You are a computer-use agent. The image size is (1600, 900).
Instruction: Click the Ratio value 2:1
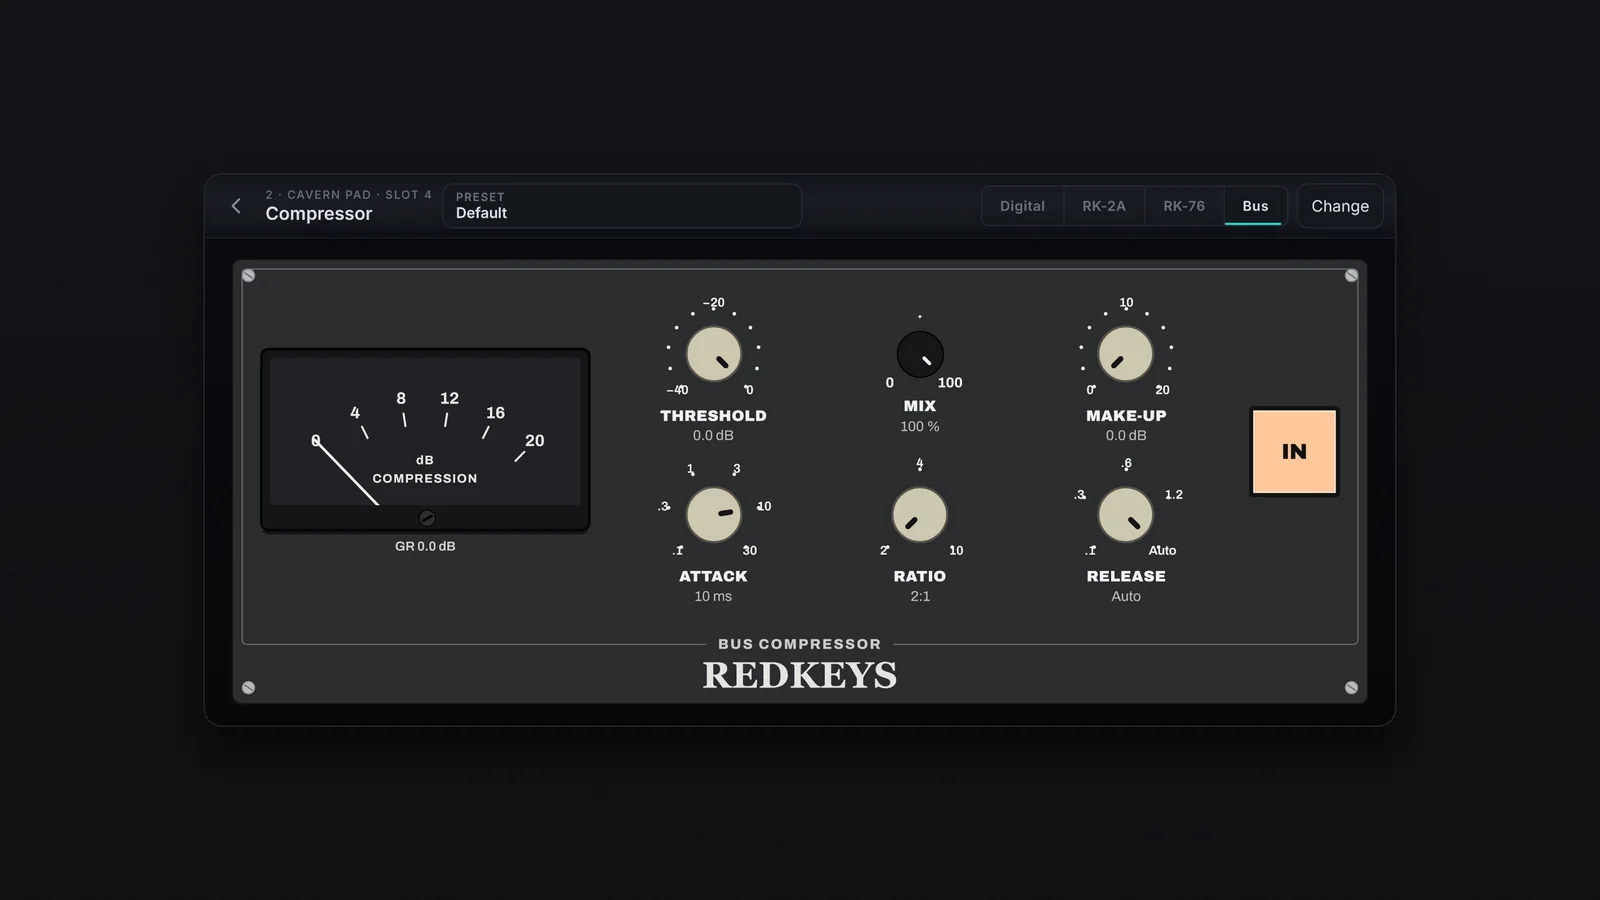click(x=920, y=596)
